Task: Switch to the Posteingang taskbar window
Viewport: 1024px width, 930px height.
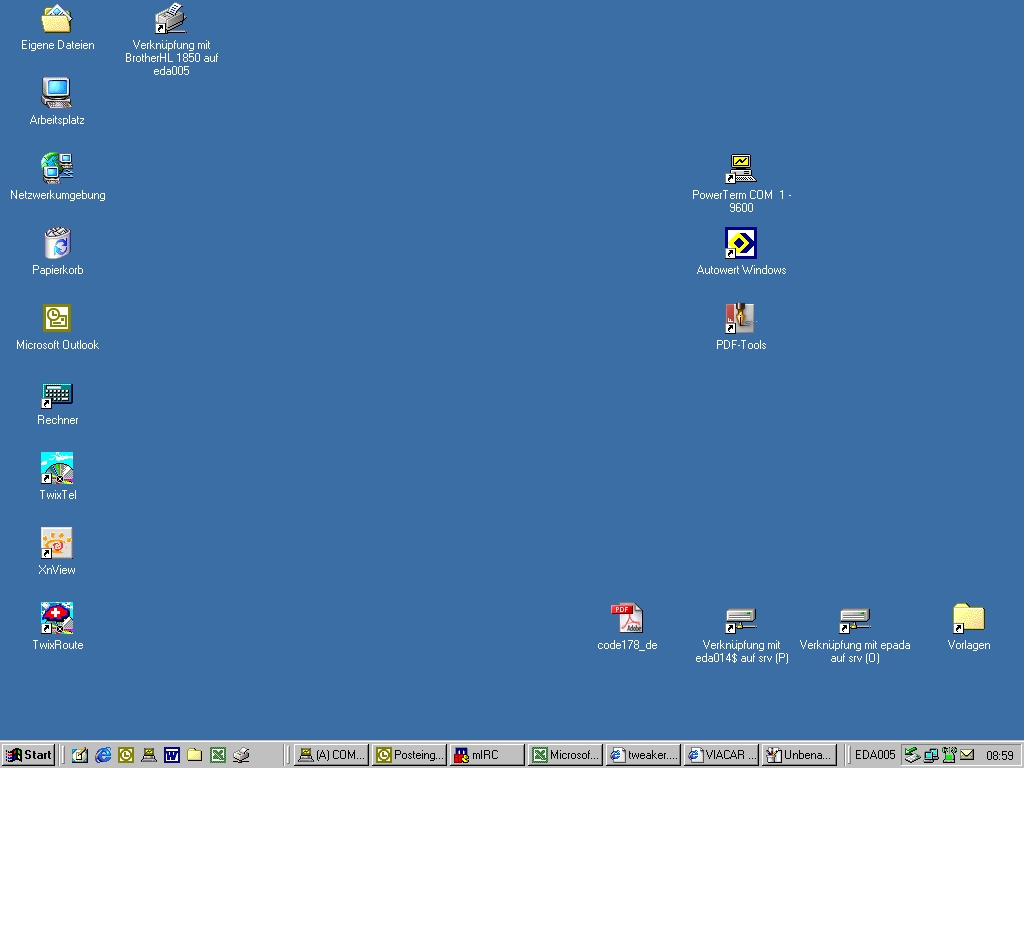Action: coord(409,755)
